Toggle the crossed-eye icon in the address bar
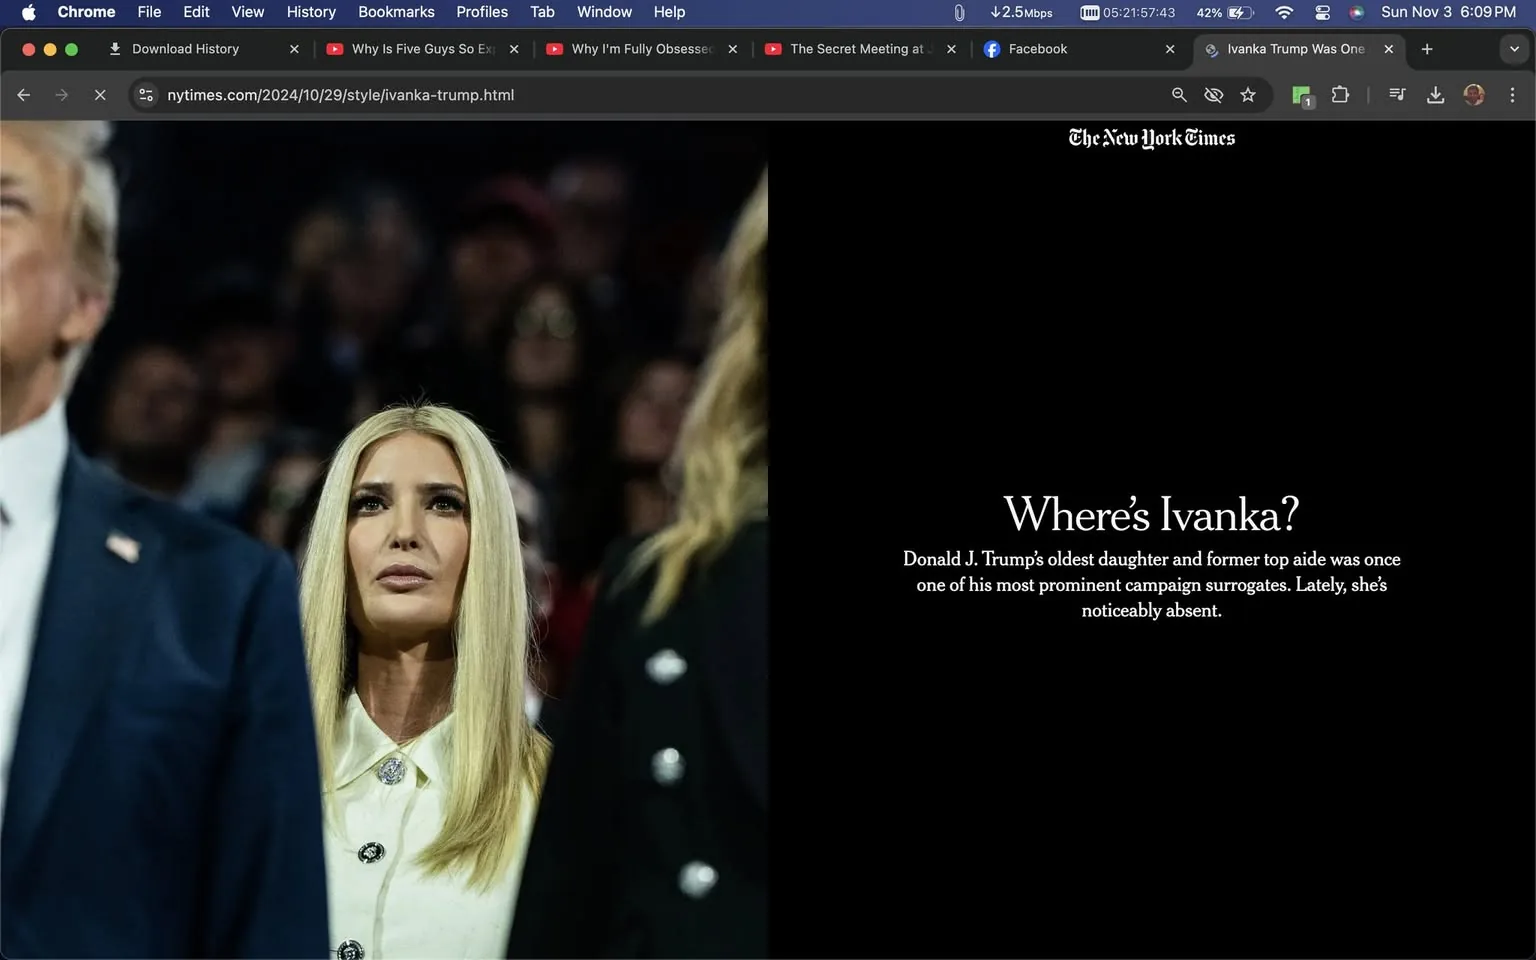 click(x=1213, y=94)
